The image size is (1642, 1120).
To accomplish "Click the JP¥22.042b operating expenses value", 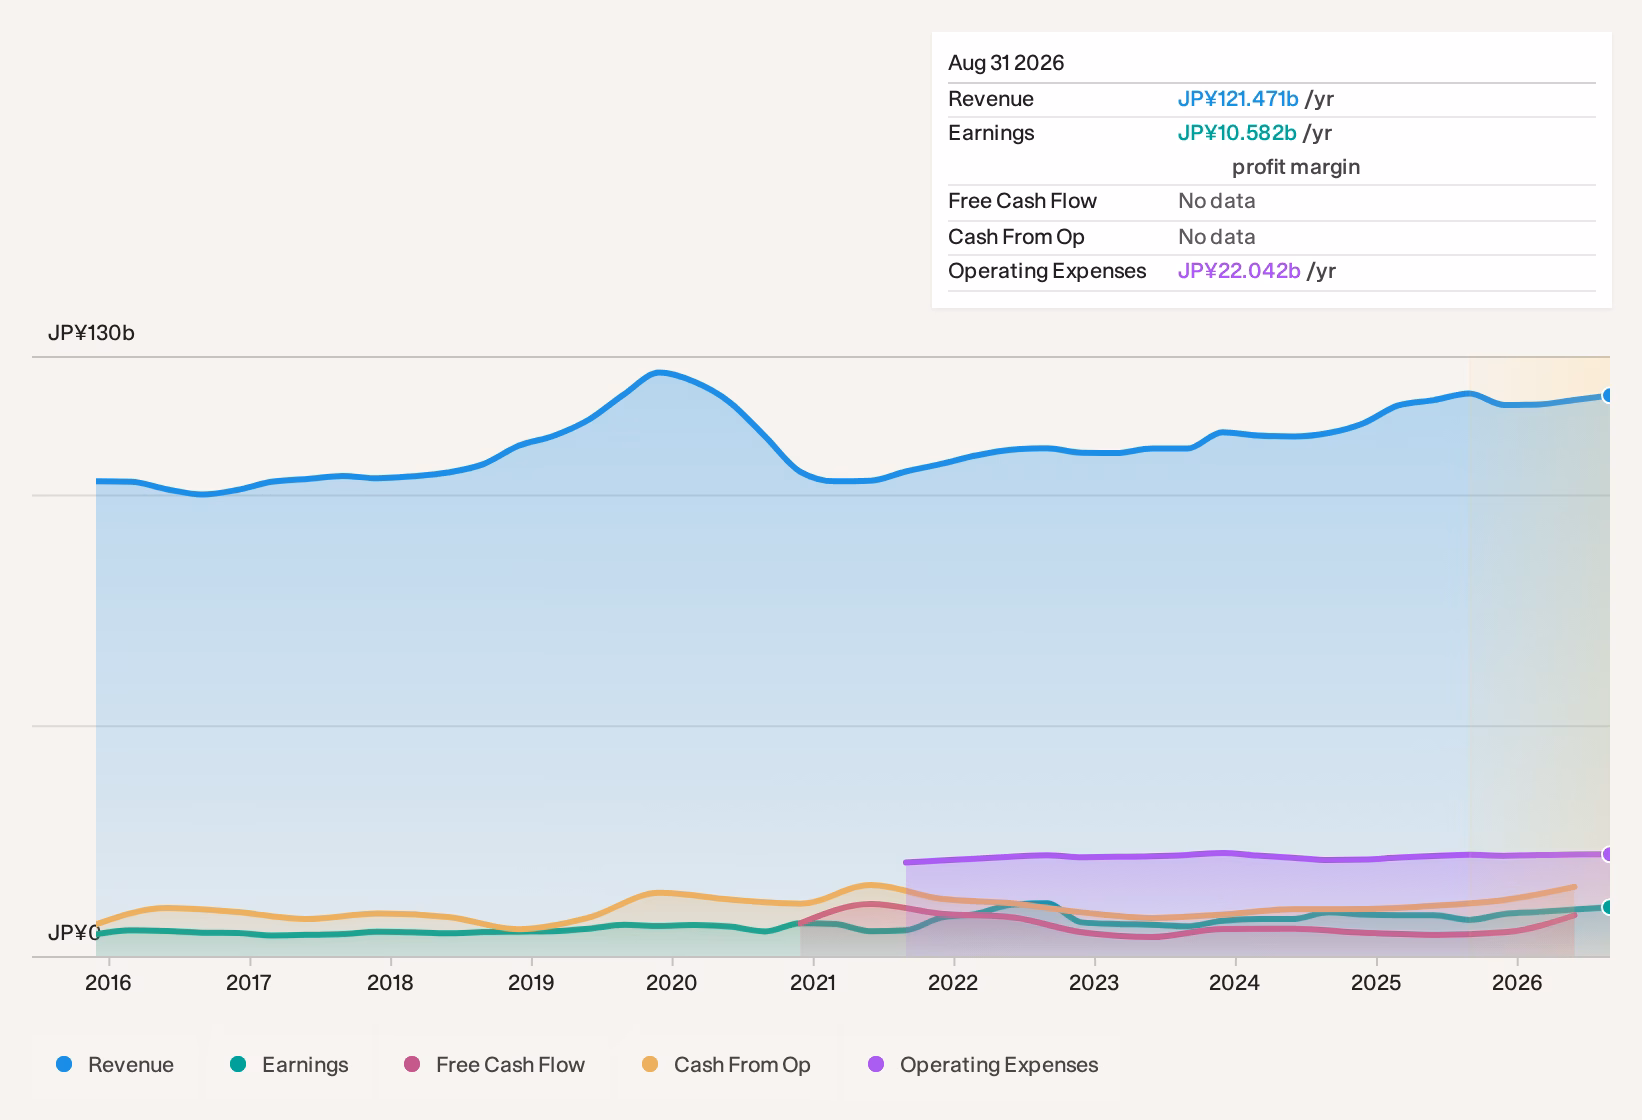I will [1239, 271].
